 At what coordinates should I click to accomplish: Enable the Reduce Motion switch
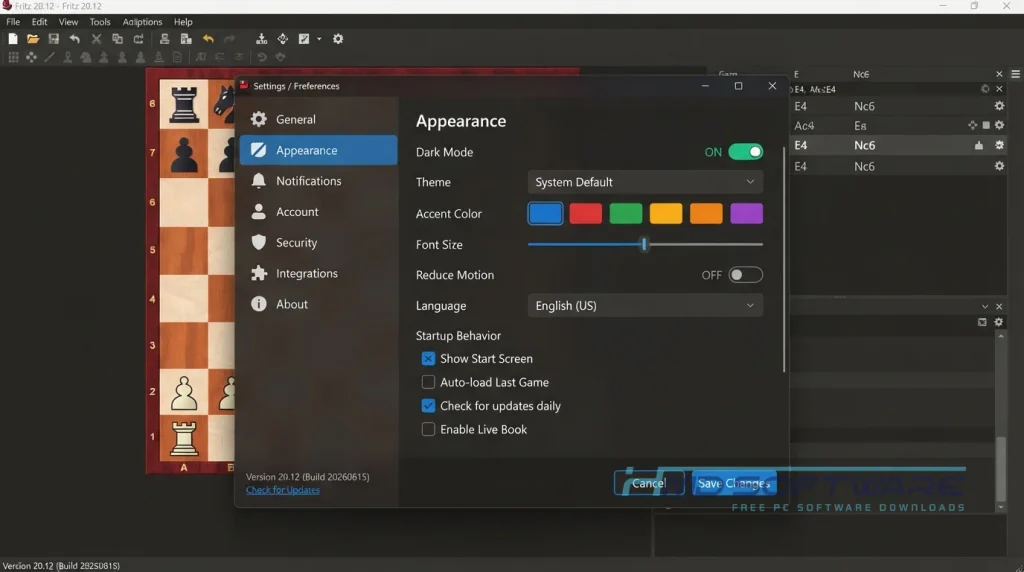pyautogui.click(x=745, y=275)
